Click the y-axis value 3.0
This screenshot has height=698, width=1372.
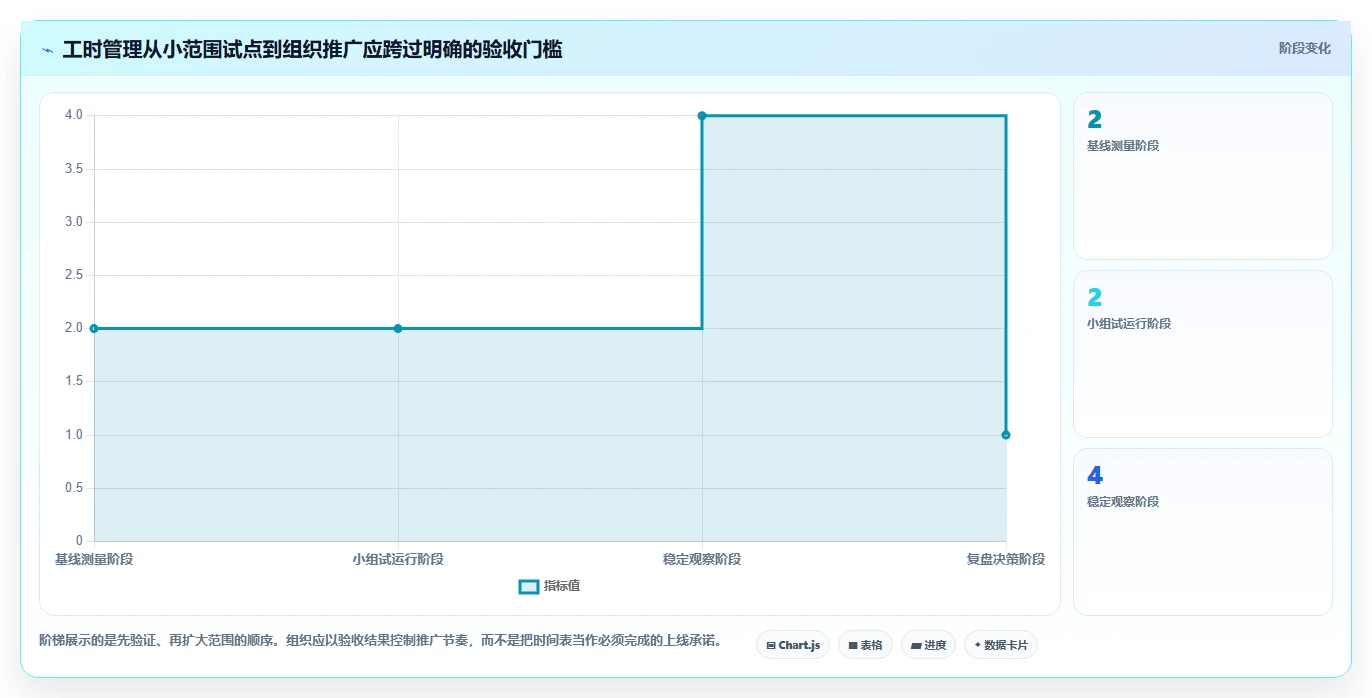pyautogui.click(x=74, y=222)
